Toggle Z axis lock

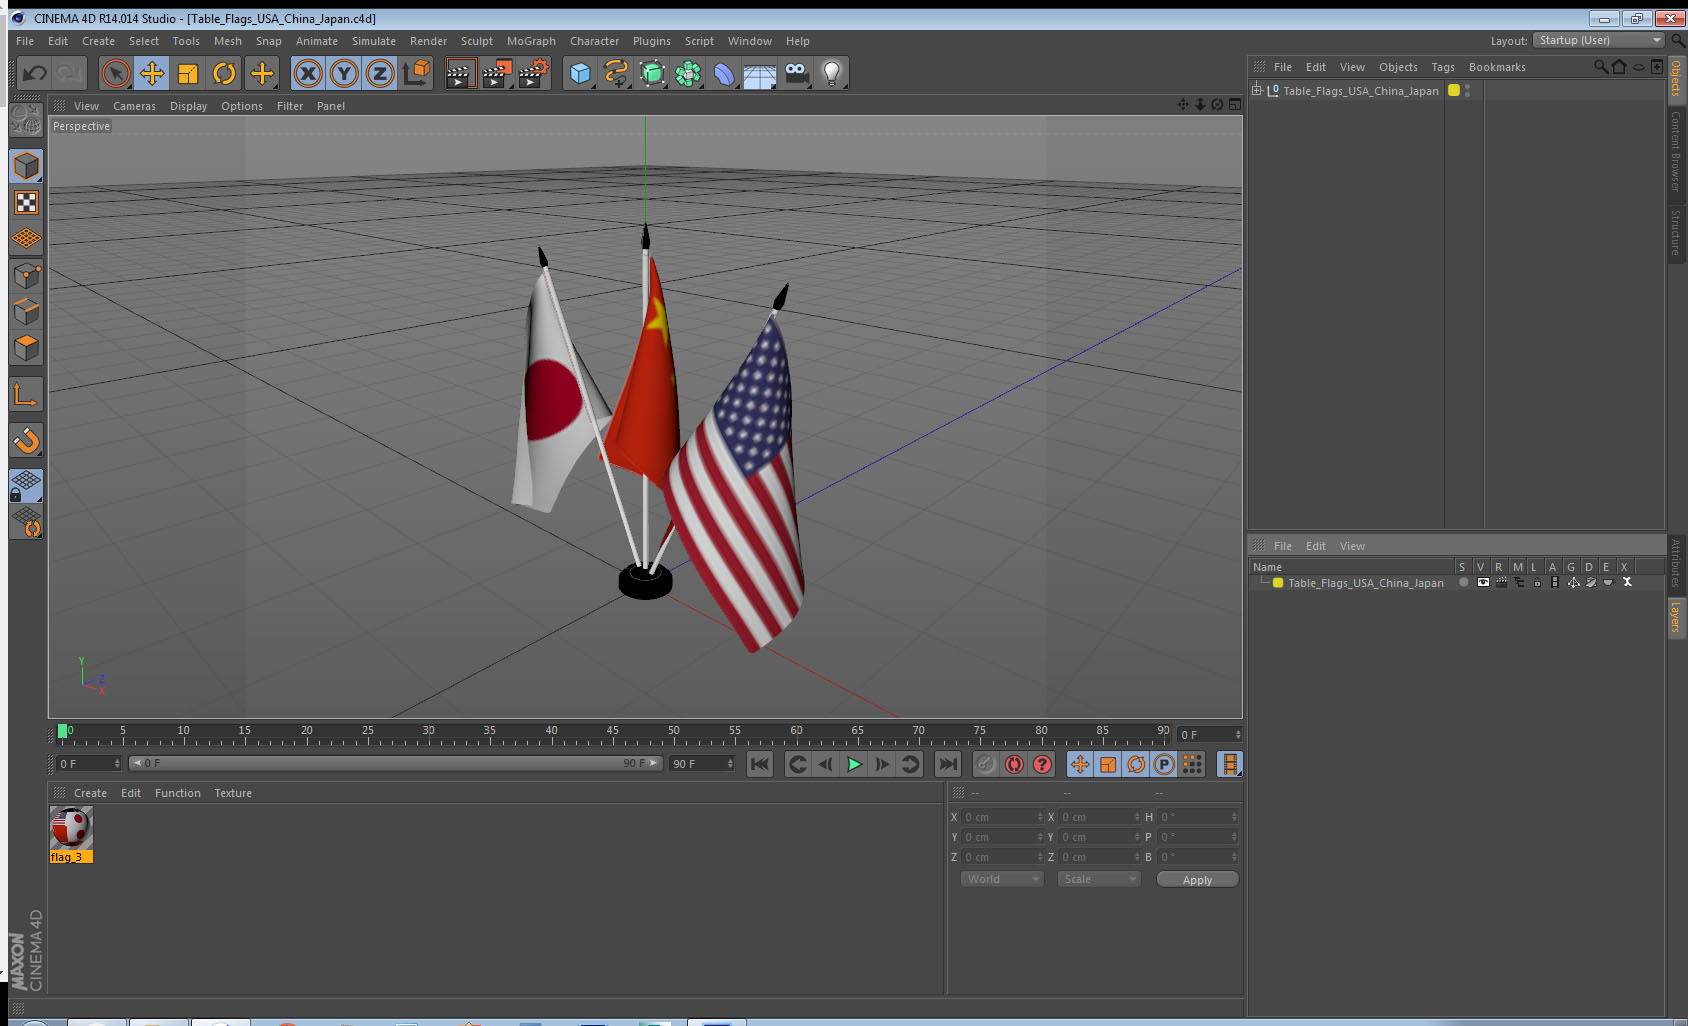click(x=380, y=73)
